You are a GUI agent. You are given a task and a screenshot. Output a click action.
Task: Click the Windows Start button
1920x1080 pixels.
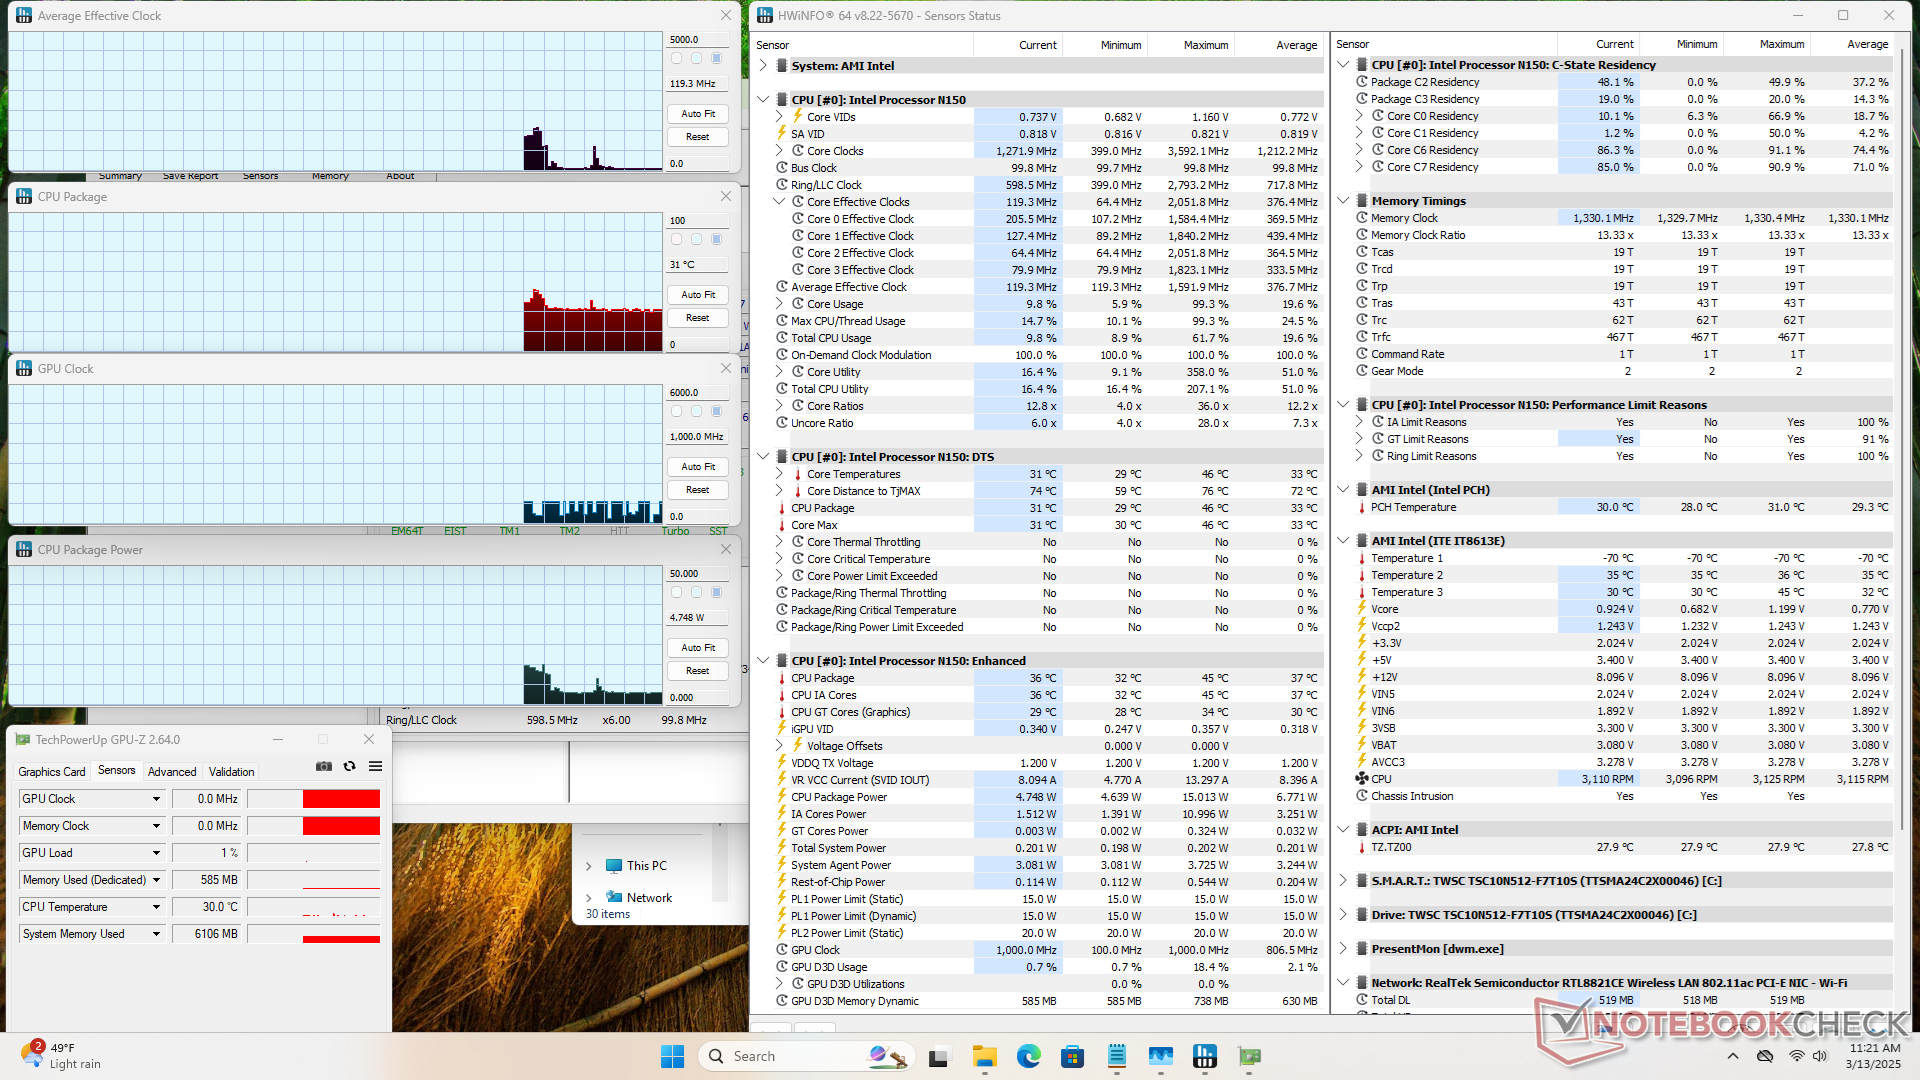(672, 1056)
